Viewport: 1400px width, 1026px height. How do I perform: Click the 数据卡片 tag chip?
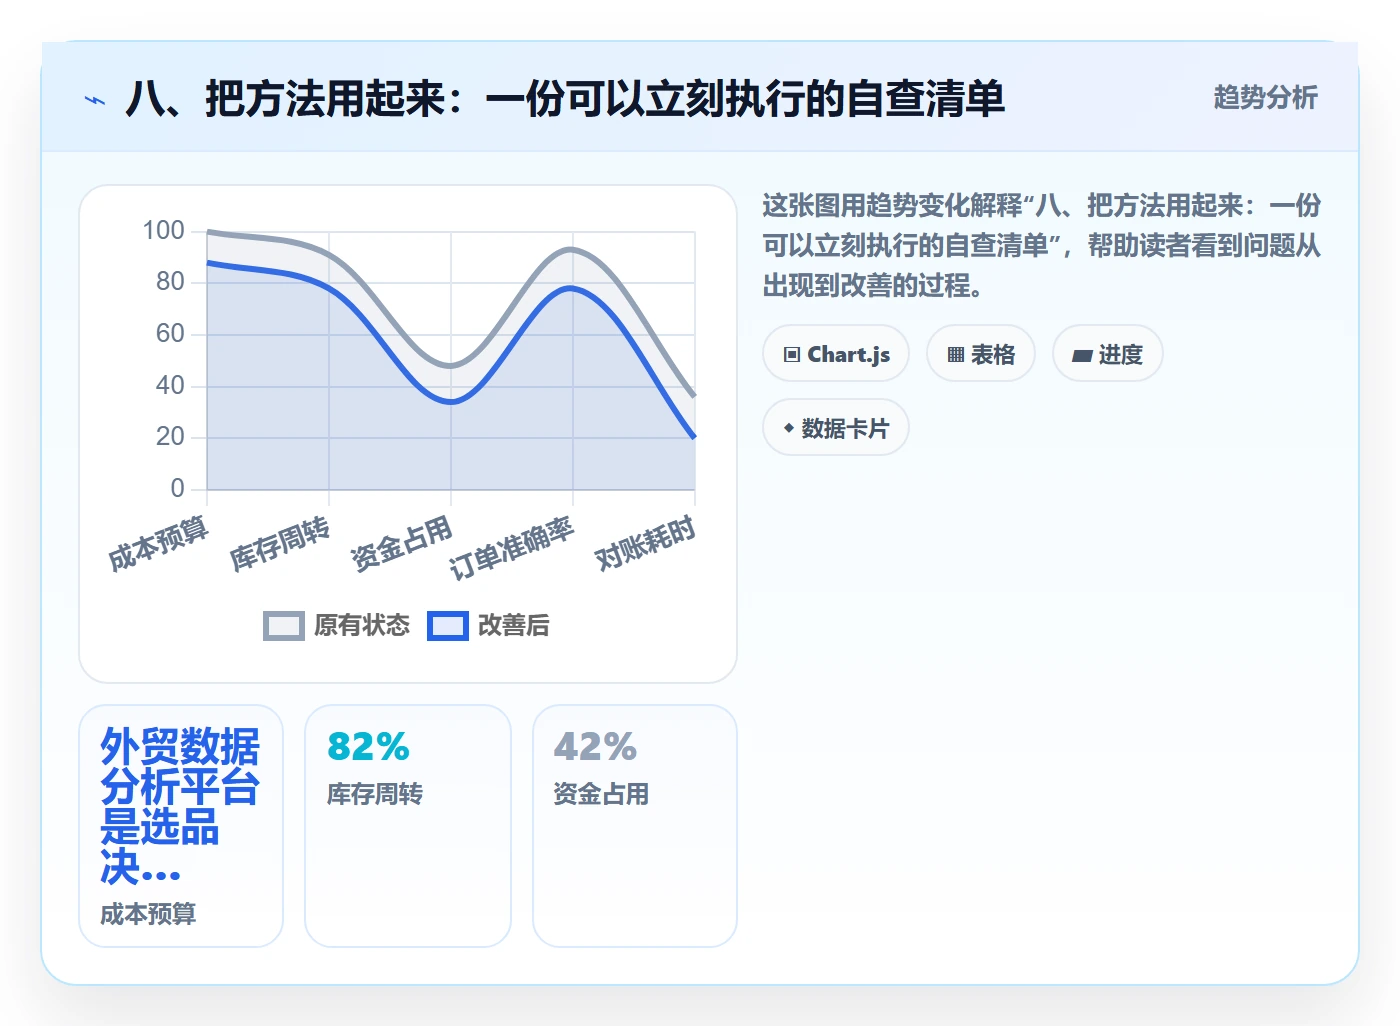[x=836, y=428]
